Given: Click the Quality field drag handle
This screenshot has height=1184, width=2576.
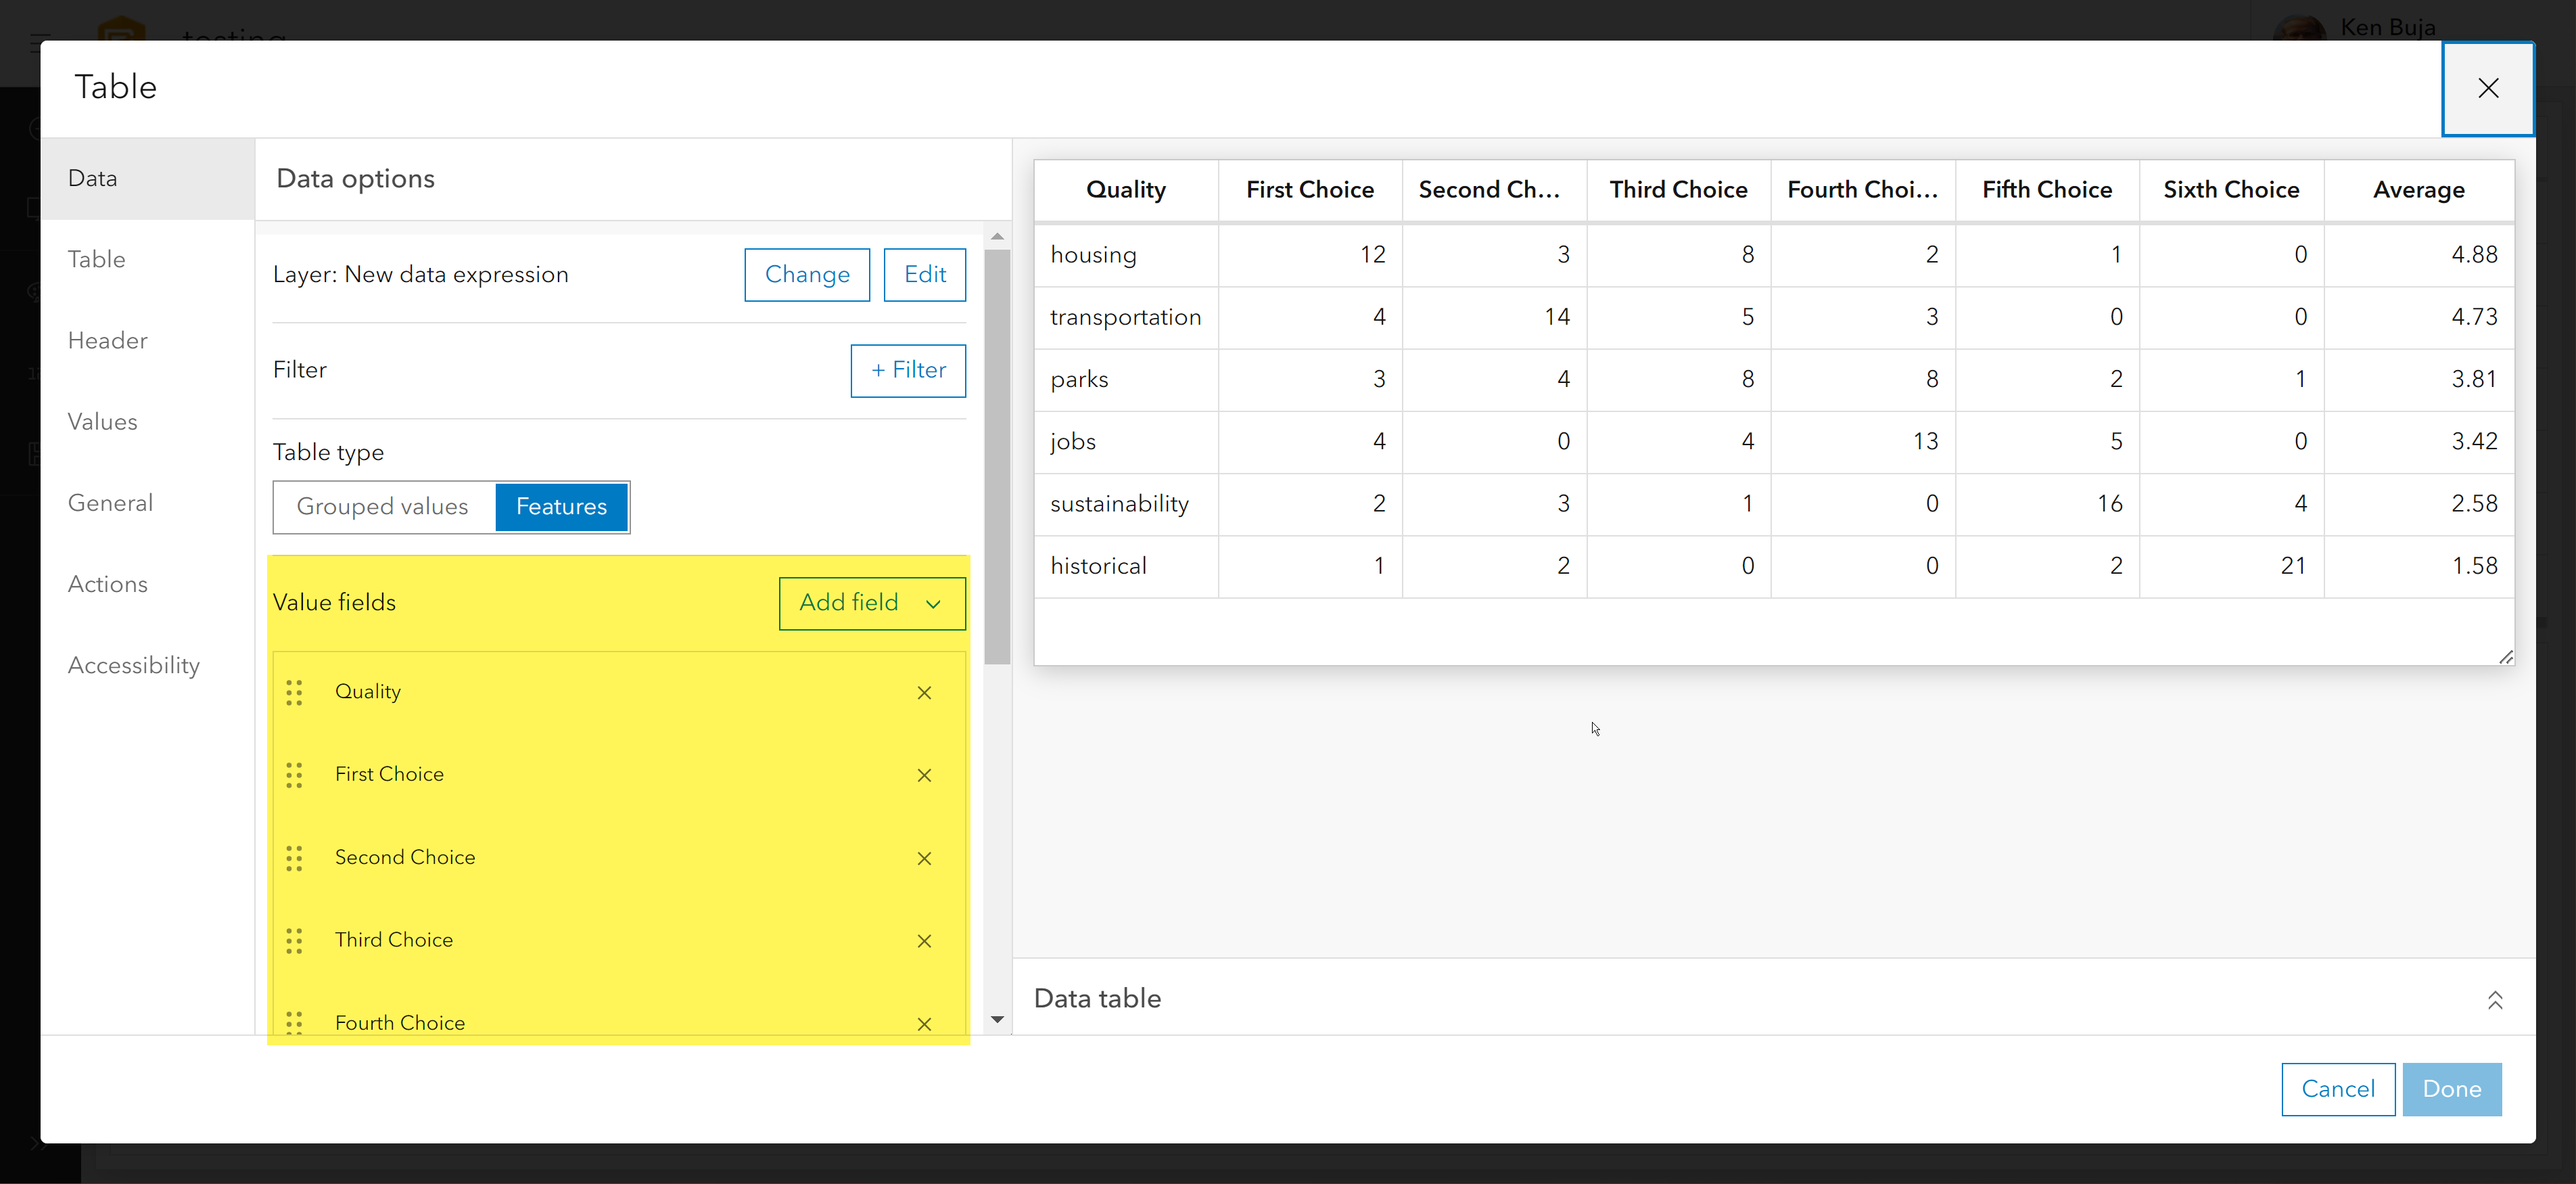Looking at the screenshot, I should click(294, 692).
